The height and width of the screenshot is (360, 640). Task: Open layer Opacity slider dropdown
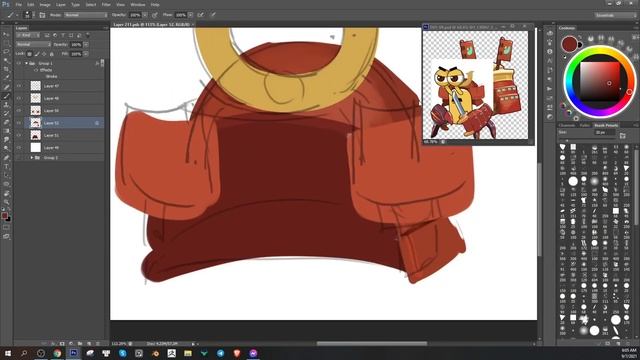[86, 44]
